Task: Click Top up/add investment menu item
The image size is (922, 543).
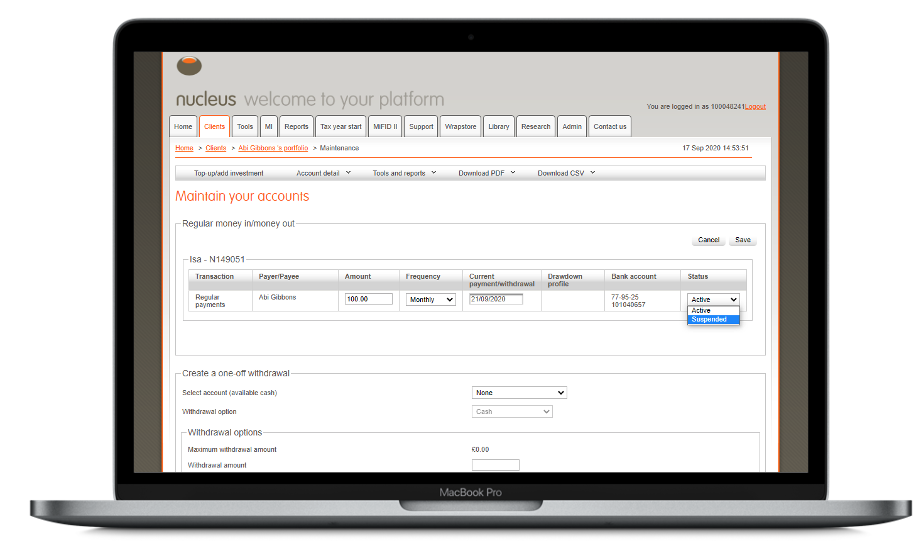Action: coord(229,173)
